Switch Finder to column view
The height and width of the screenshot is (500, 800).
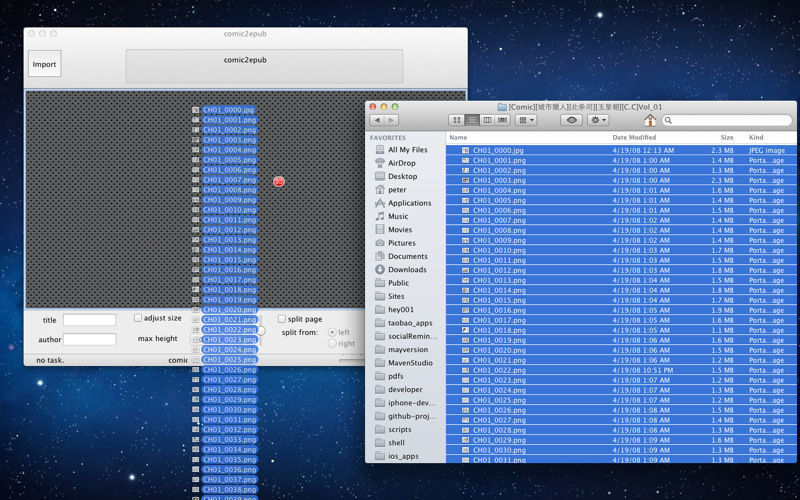pyautogui.click(x=487, y=120)
